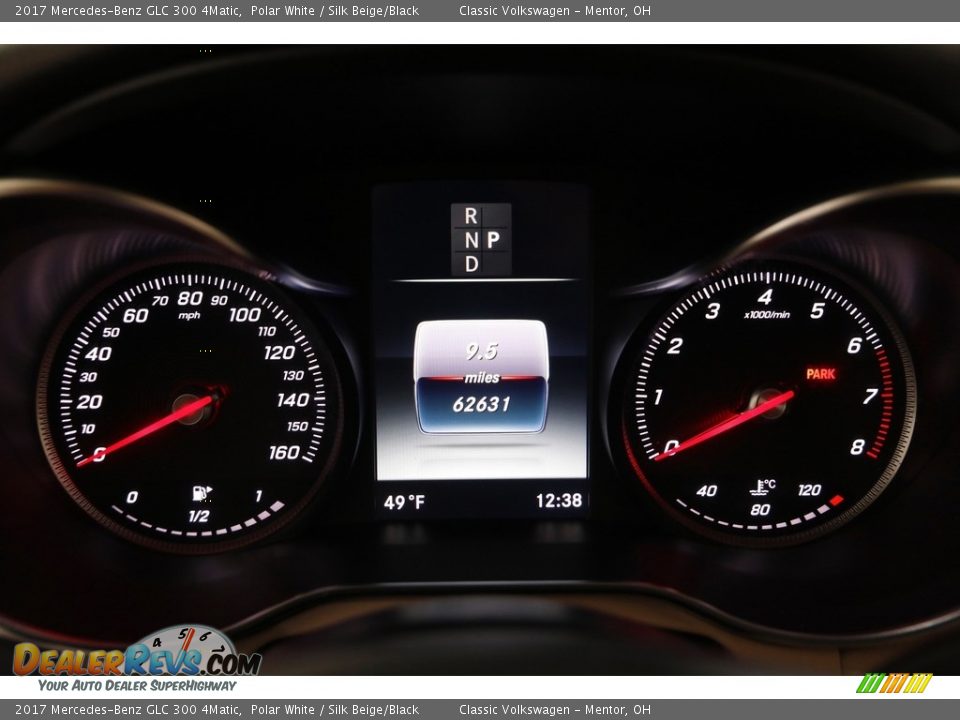Select the 'P' gear letter
This screenshot has height=720, width=960.
click(493, 240)
